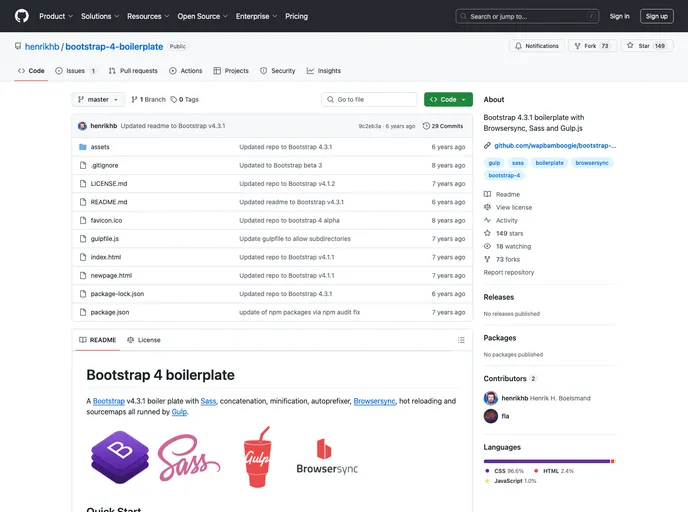This screenshot has width=688, height=512.
Task: Open commit 'Update gulpfile to allow subdirectories'
Action: [295, 239]
